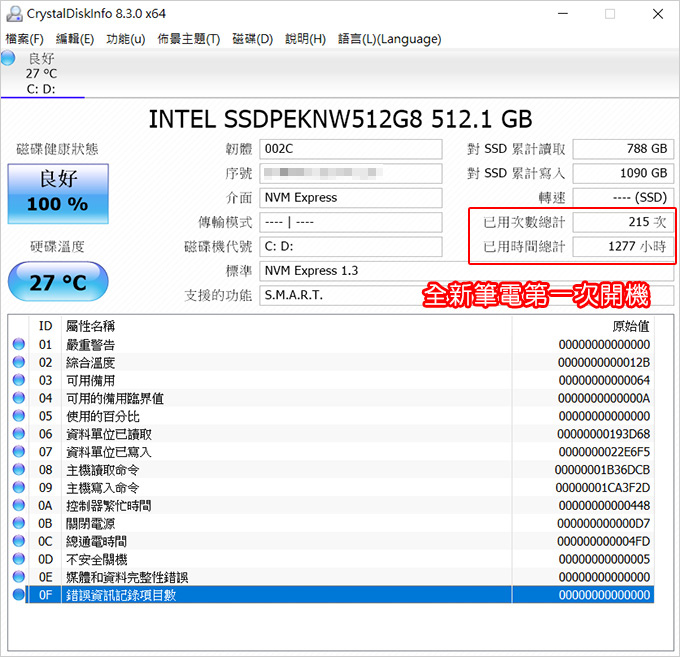The image size is (680, 657).
Task: Open the 語言(L)(Language) menu
Action: click(x=389, y=39)
